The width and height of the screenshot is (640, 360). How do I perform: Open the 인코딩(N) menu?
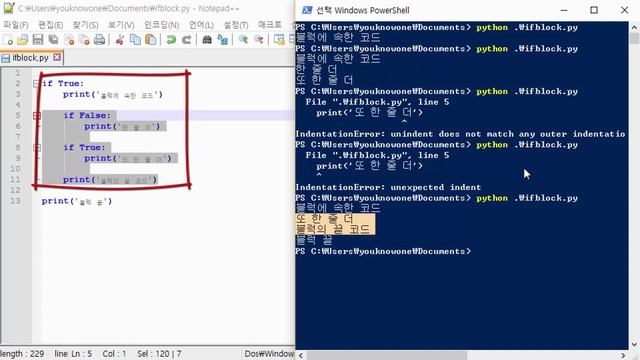pos(162,25)
